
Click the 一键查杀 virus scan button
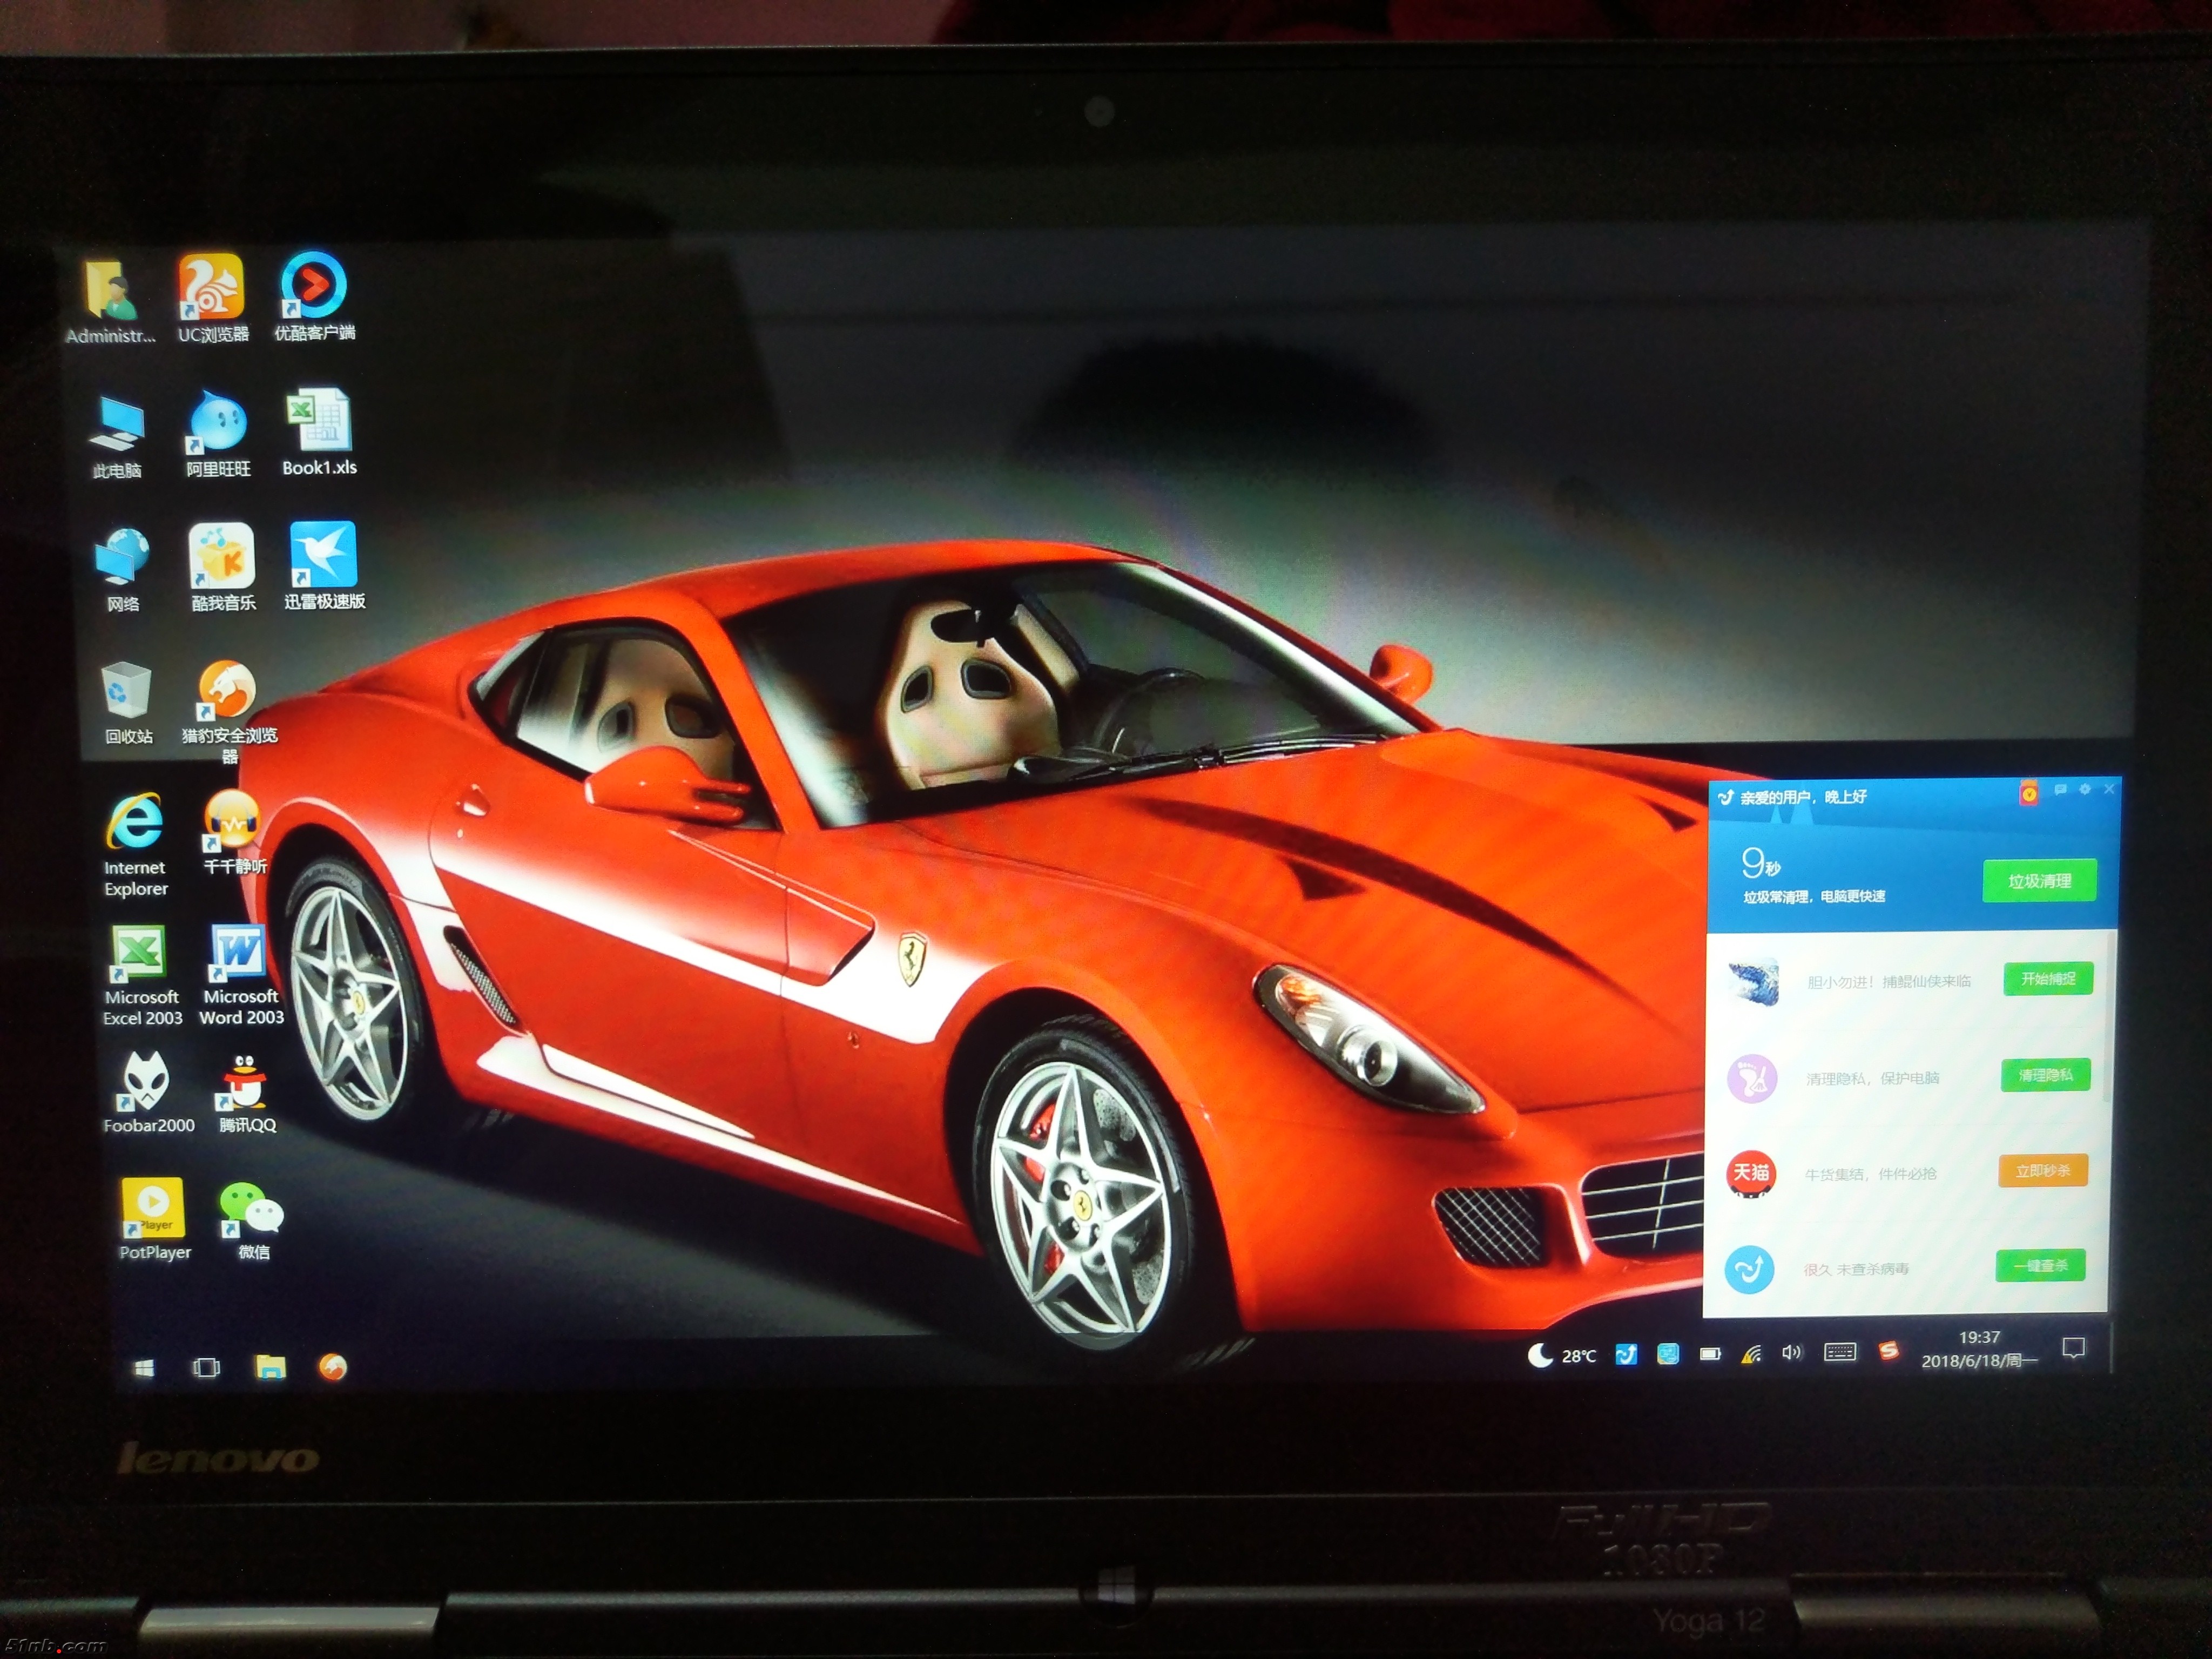point(2040,1266)
